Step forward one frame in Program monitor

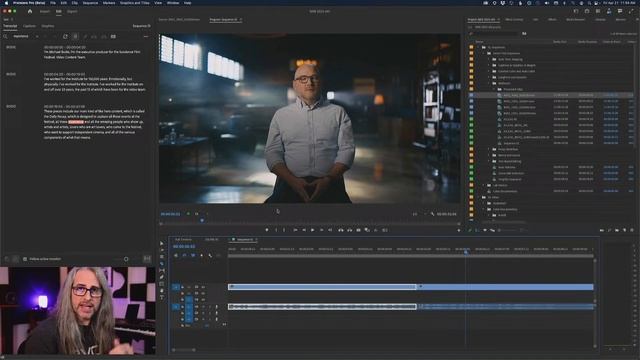pyautogui.click(x=321, y=230)
